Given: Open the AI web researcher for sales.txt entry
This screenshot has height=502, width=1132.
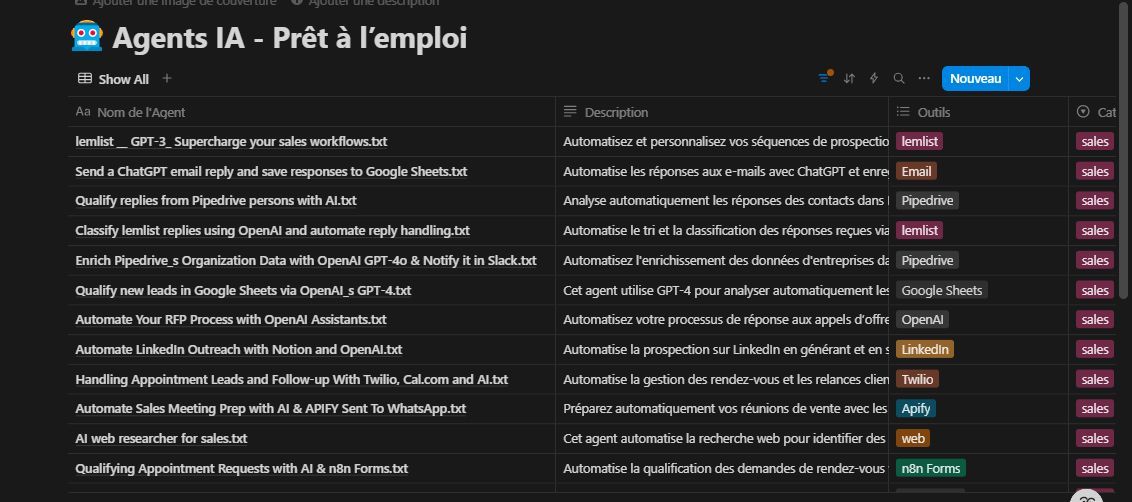Looking at the screenshot, I should (x=161, y=438).
